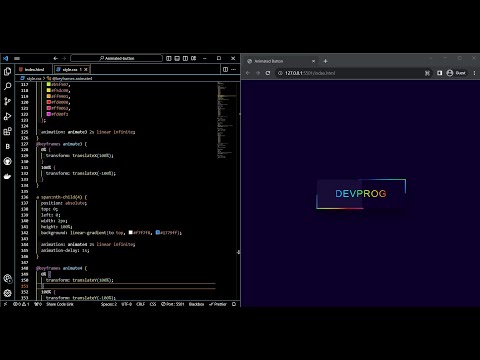Screen dimensions: 480x360
Task: Open the Blackbox extension panel (B icon)
Action: coord(7,146)
